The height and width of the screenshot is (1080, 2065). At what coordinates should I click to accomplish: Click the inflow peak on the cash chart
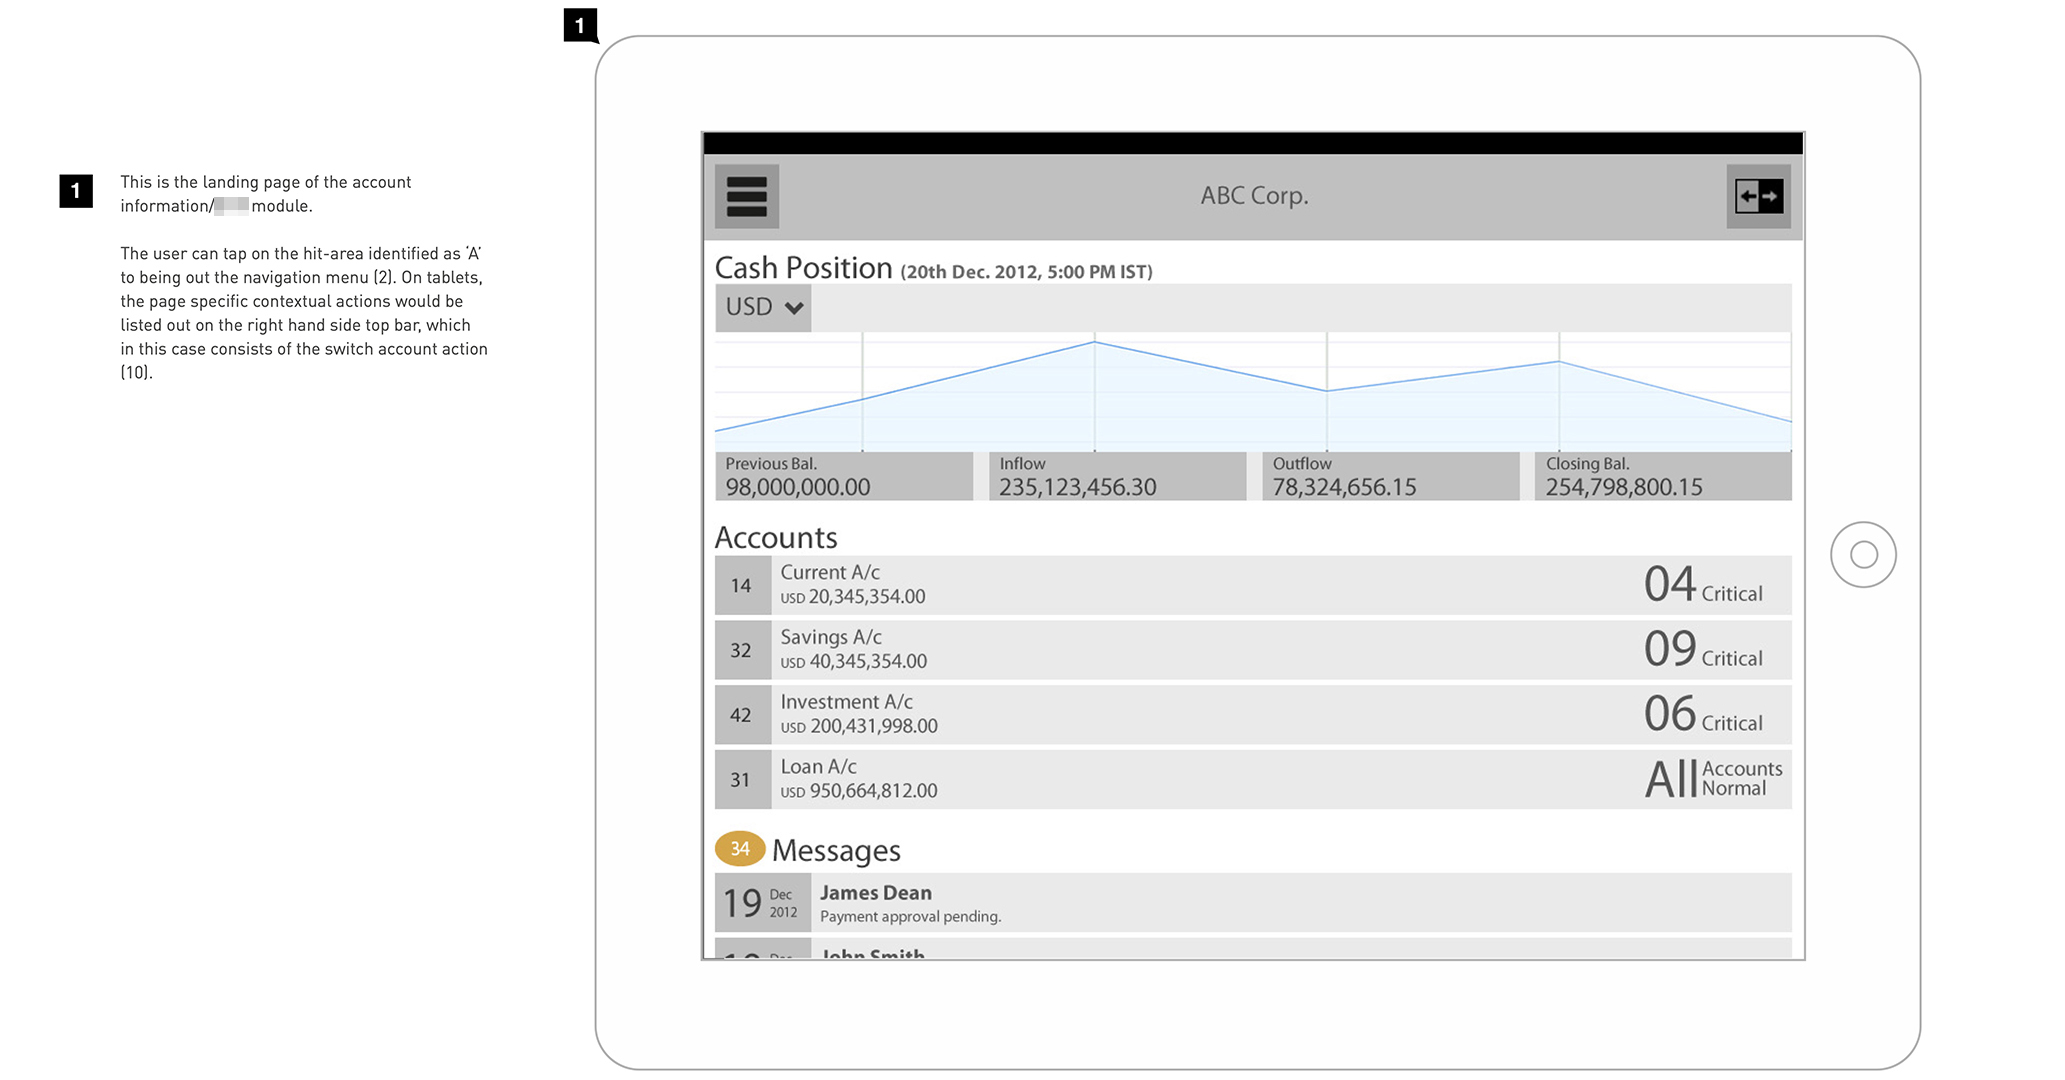click(1094, 341)
